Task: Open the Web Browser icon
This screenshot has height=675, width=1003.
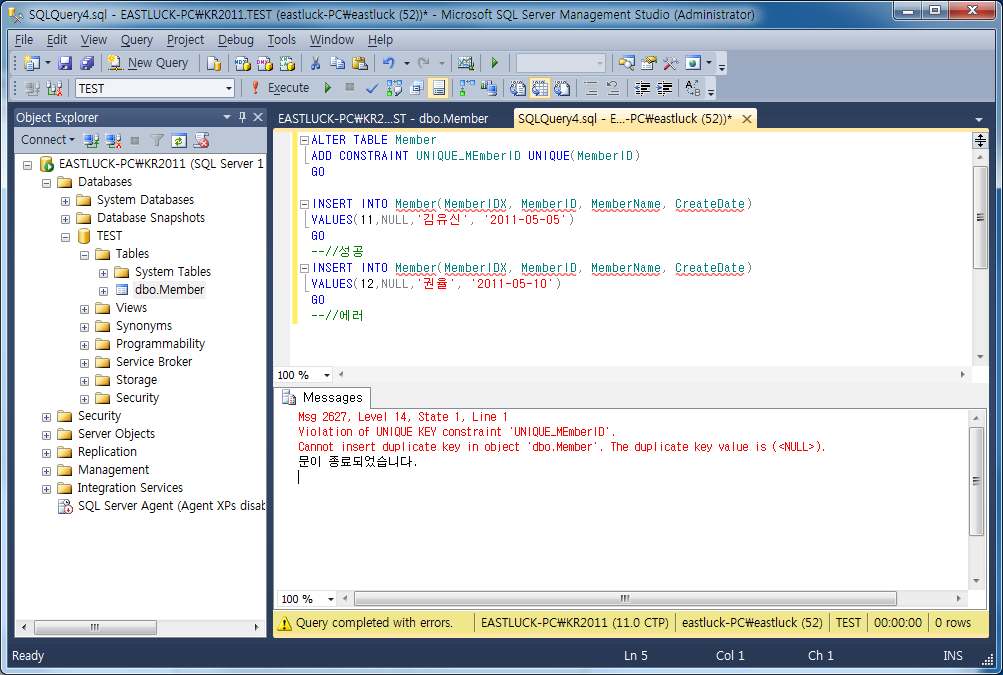Action: [x=693, y=63]
